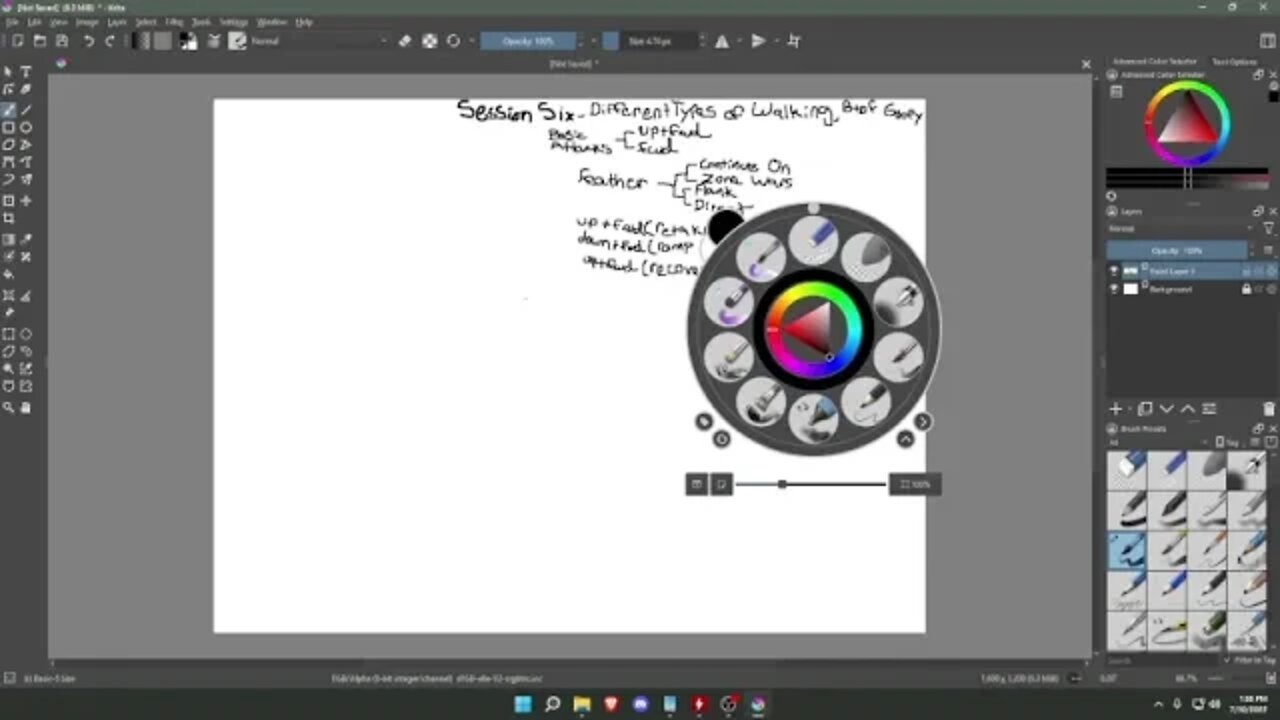Open layer filter funnel dropdown
This screenshot has height=720, width=1280.
click(x=1268, y=229)
